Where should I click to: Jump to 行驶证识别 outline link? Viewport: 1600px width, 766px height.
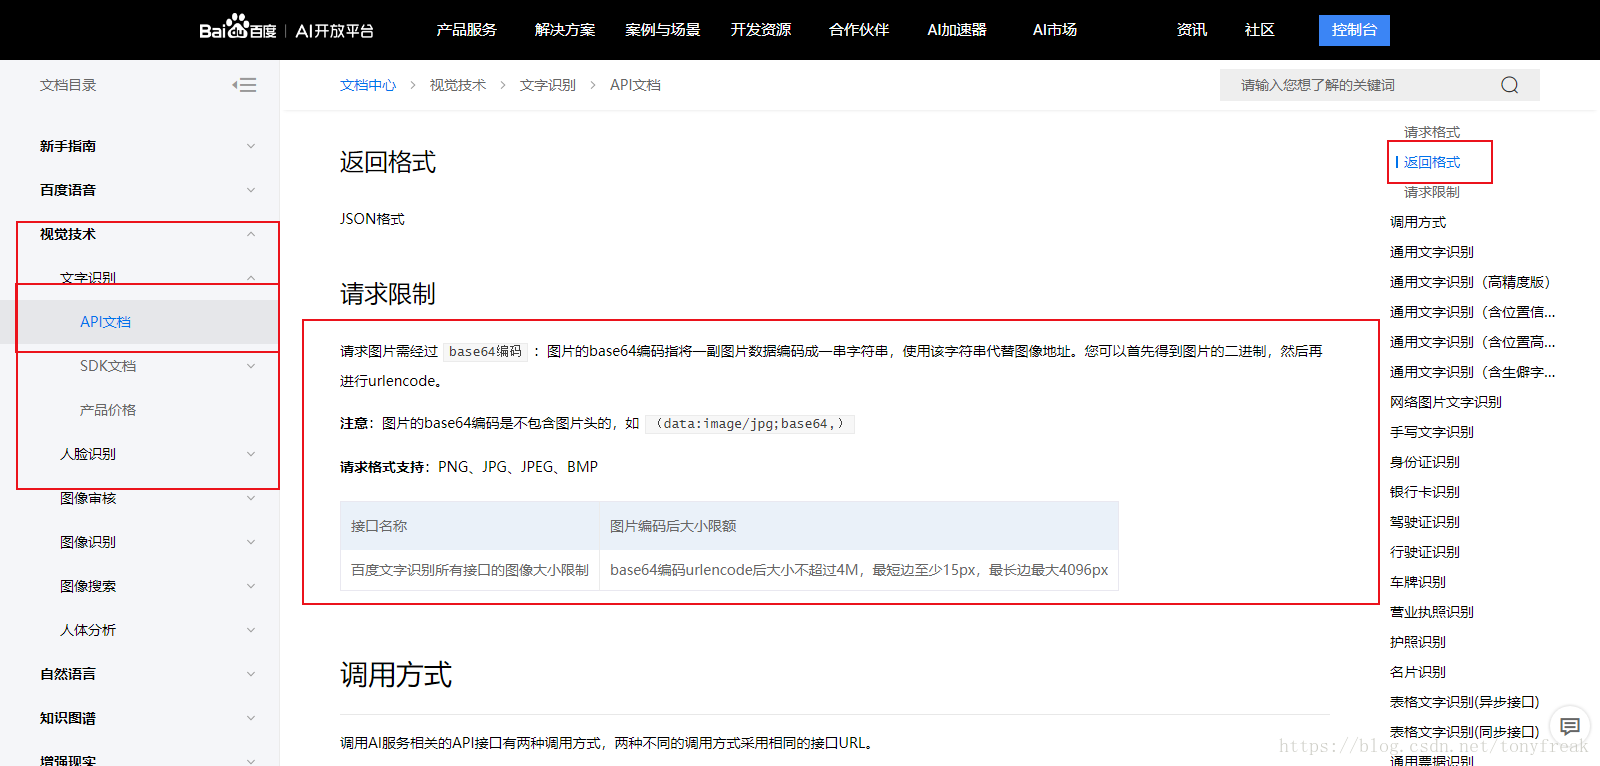(x=1425, y=552)
